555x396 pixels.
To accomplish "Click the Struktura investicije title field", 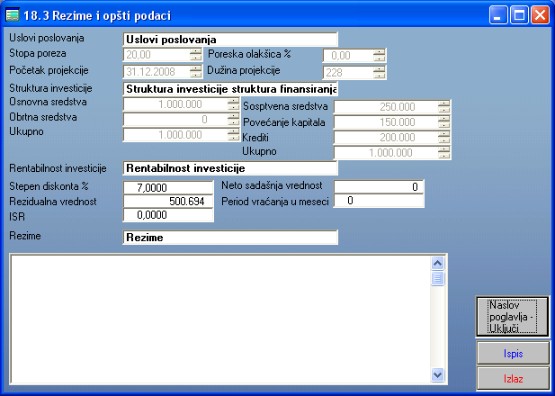I will (230, 89).
